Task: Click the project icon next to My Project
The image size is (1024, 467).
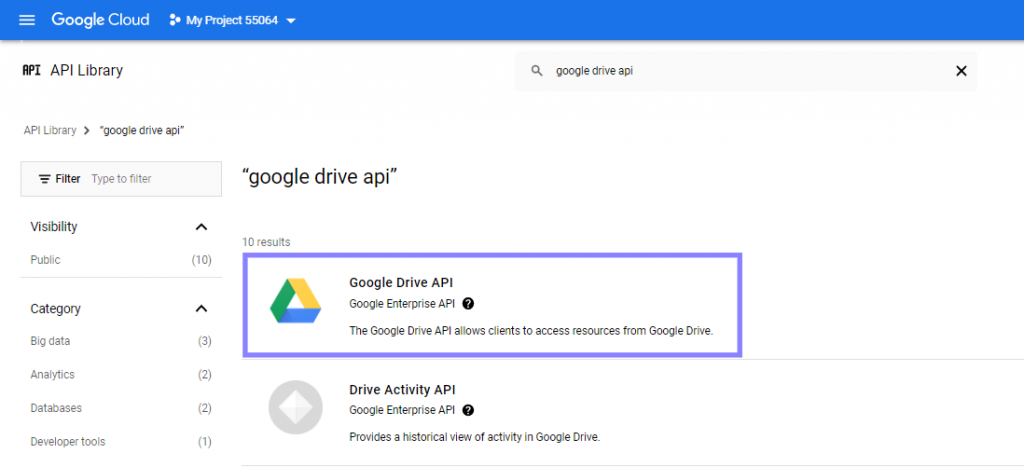Action: [174, 20]
